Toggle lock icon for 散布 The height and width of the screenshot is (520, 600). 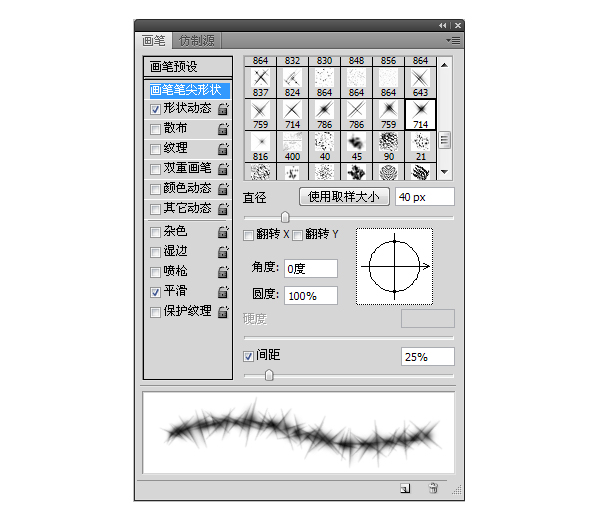[x=223, y=129]
